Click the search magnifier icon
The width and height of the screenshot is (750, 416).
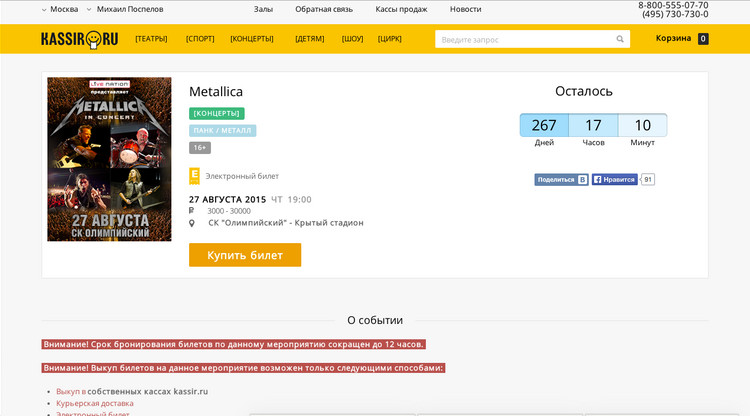tap(621, 39)
